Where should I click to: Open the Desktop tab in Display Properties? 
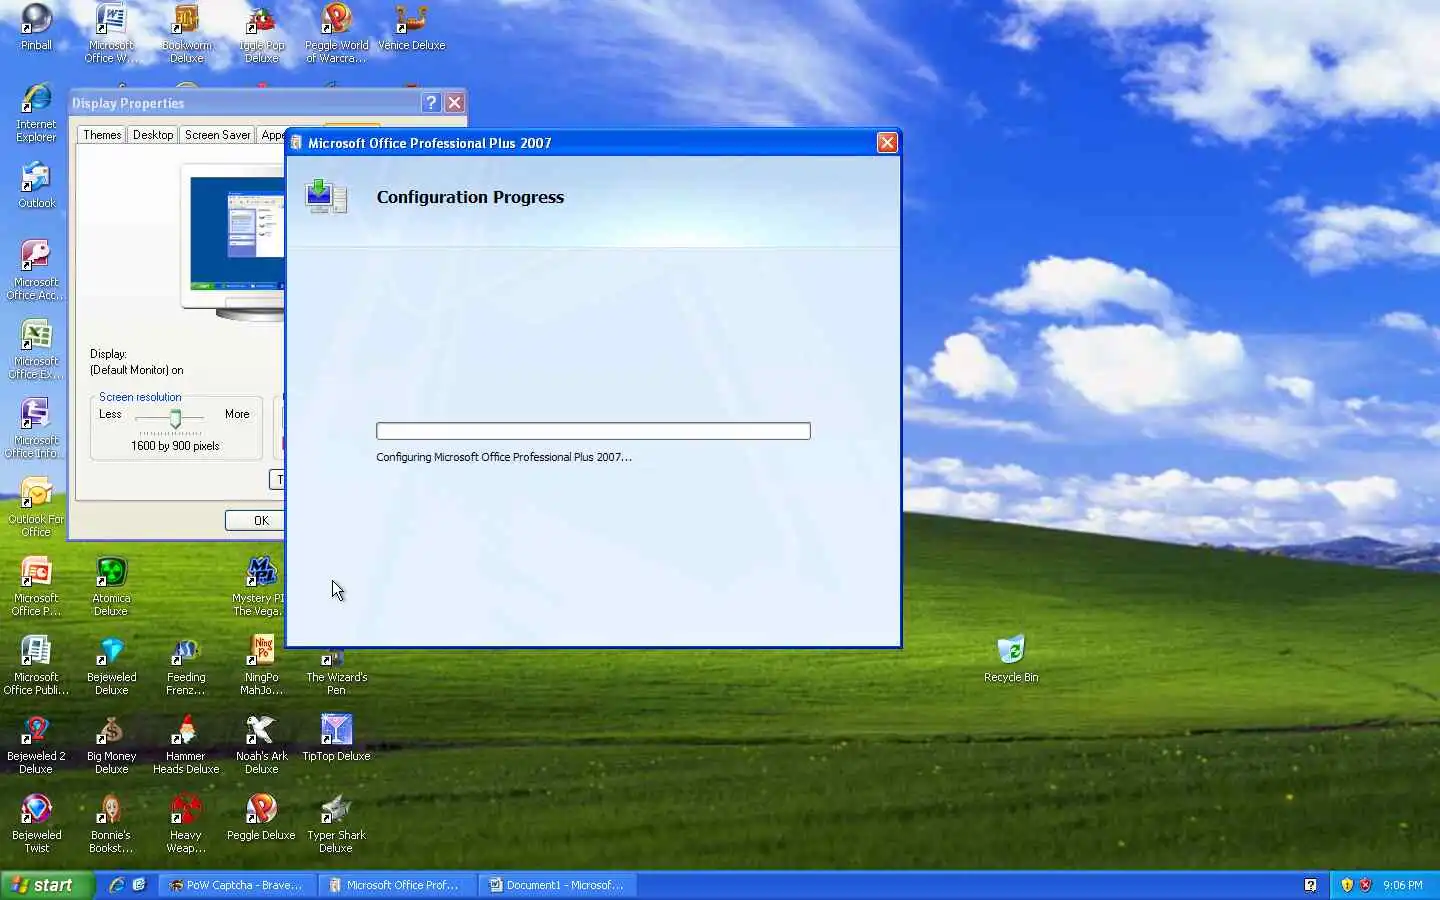click(x=153, y=135)
